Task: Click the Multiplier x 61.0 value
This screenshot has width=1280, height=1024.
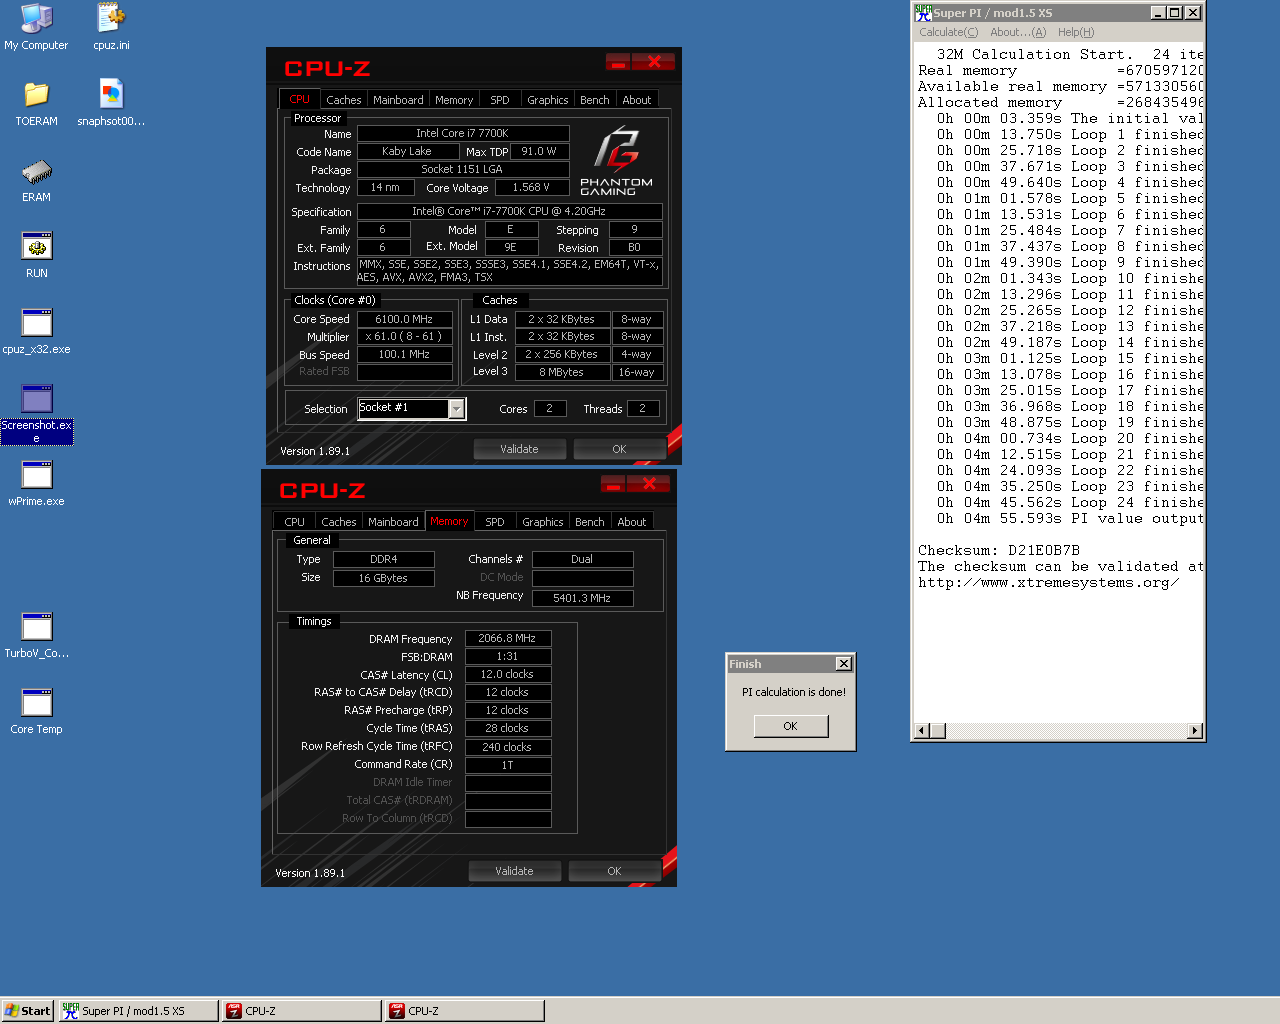Action: [404, 336]
